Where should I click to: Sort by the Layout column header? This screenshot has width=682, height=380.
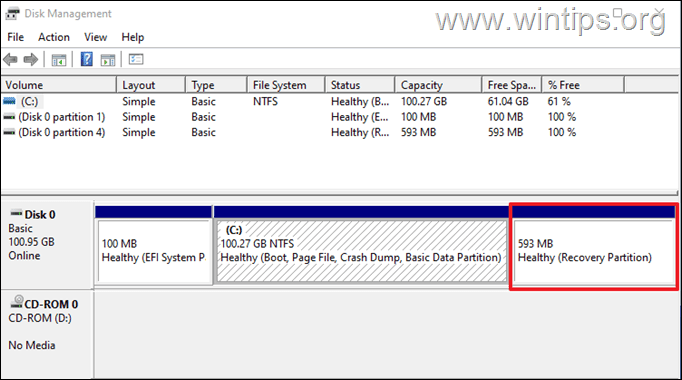[151, 85]
